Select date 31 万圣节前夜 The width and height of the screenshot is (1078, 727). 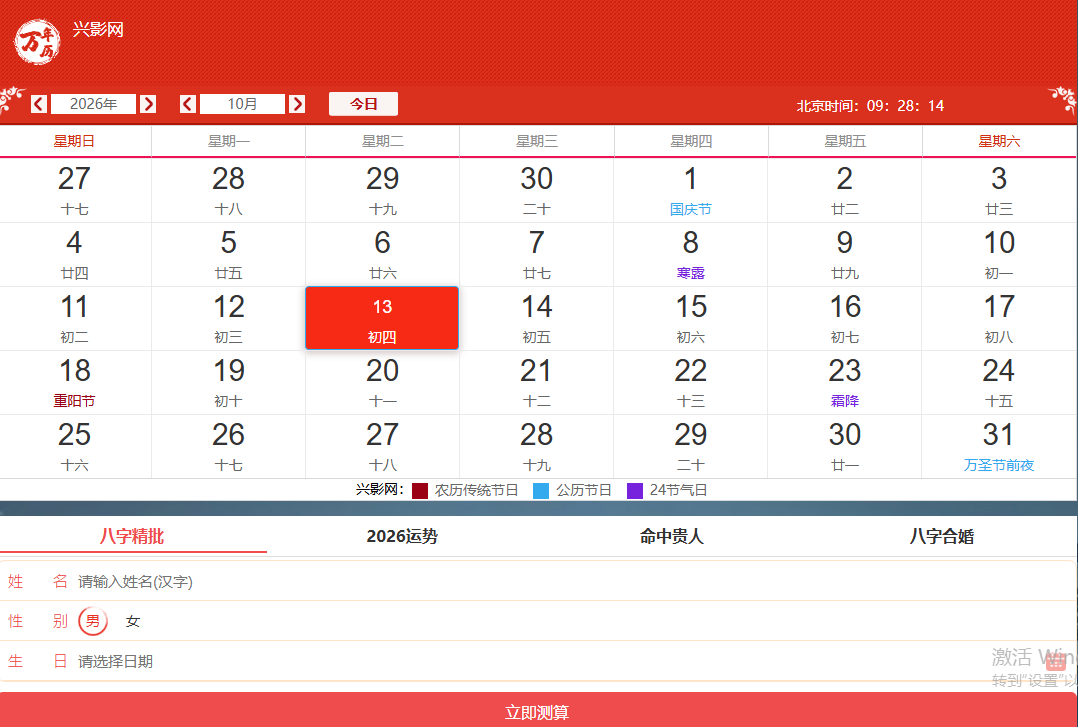tap(999, 446)
